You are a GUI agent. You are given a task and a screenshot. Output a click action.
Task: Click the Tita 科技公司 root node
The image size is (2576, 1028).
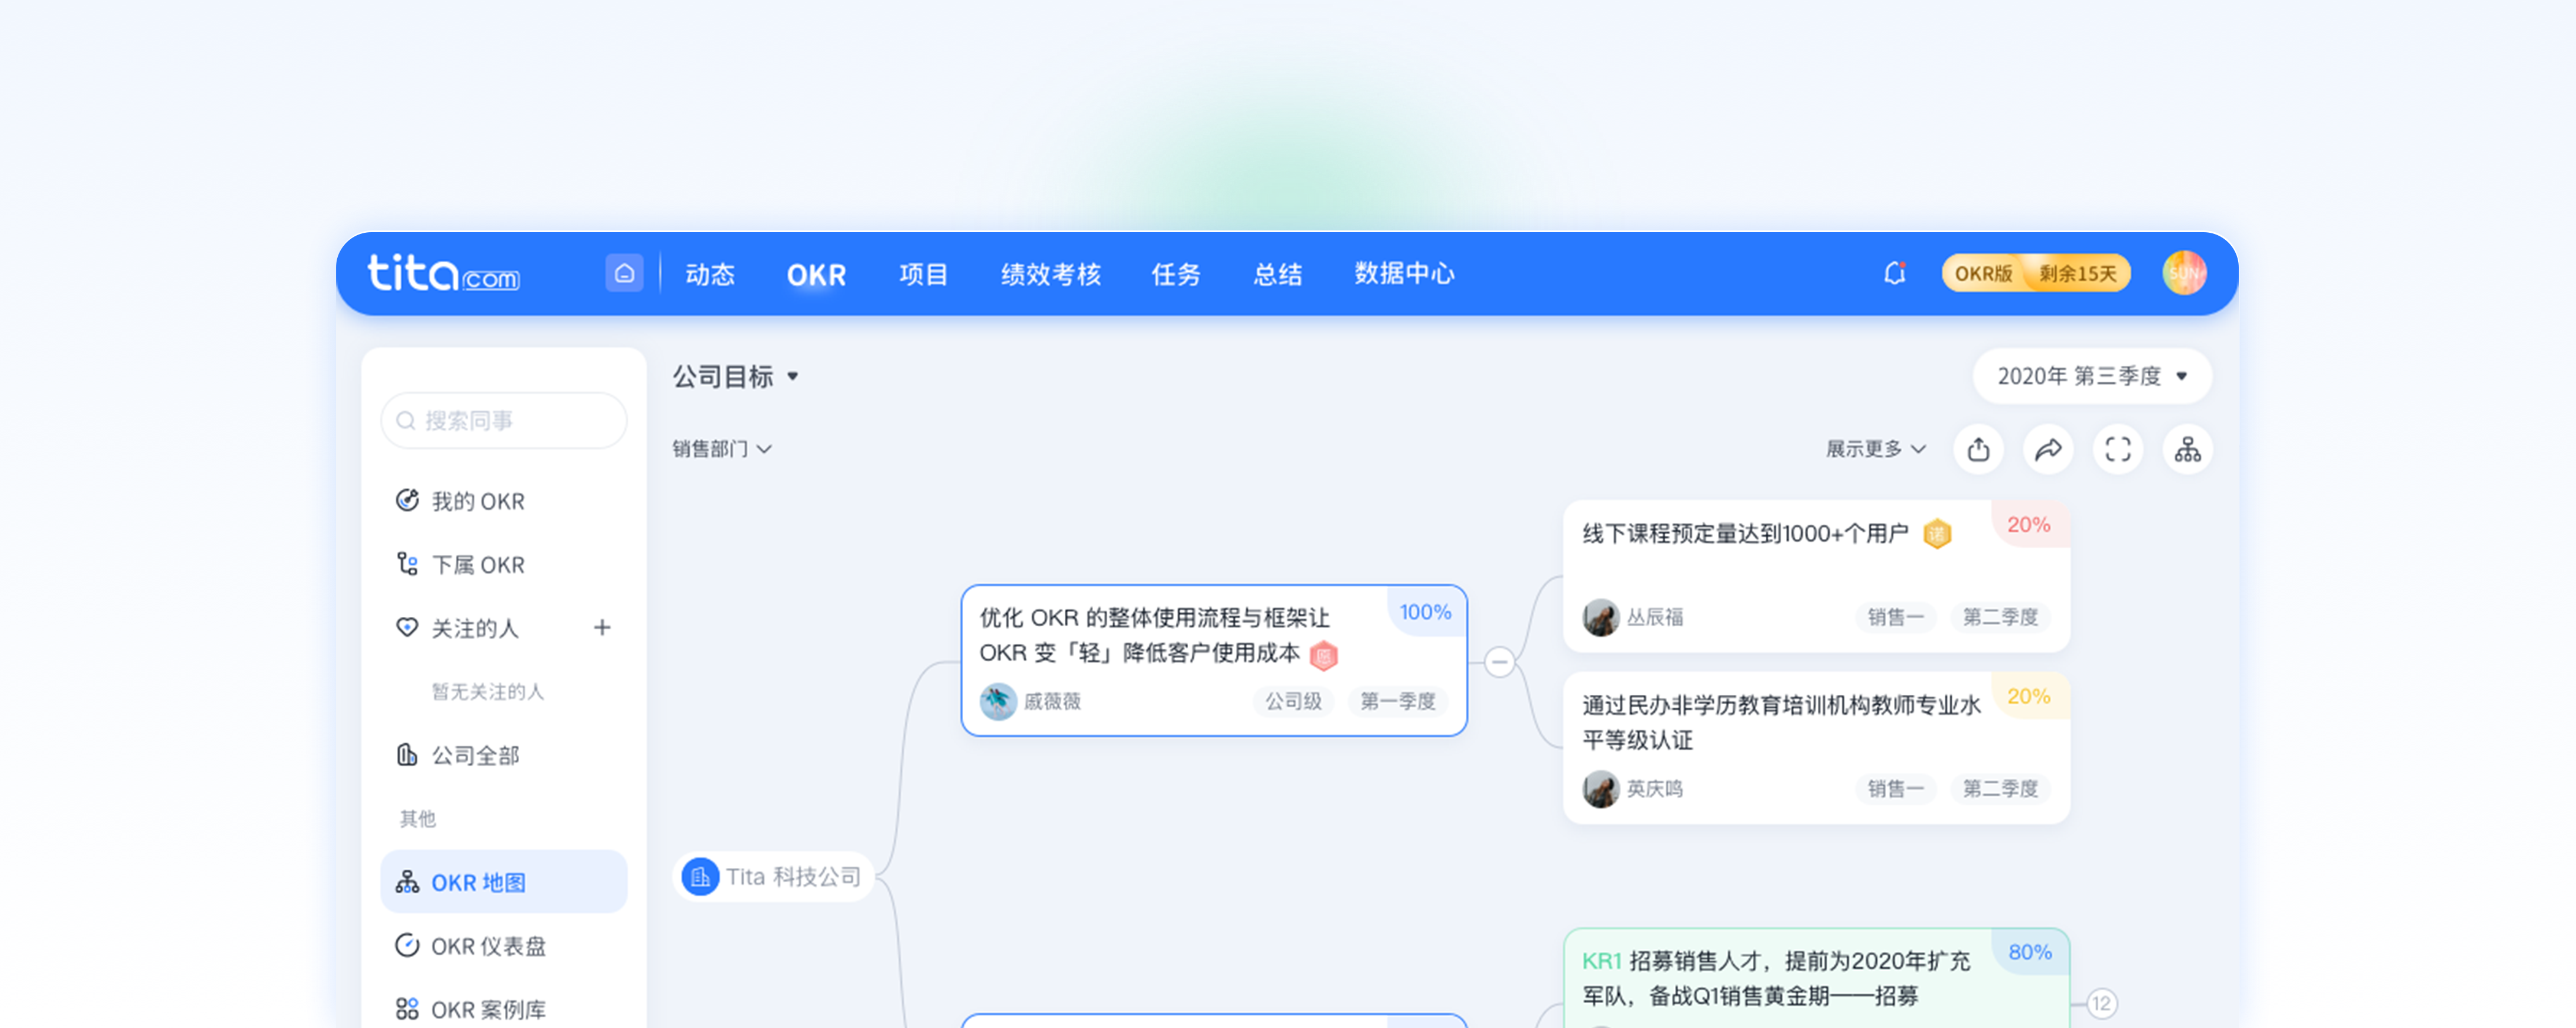pyautogui.click(x=773, y=877)
